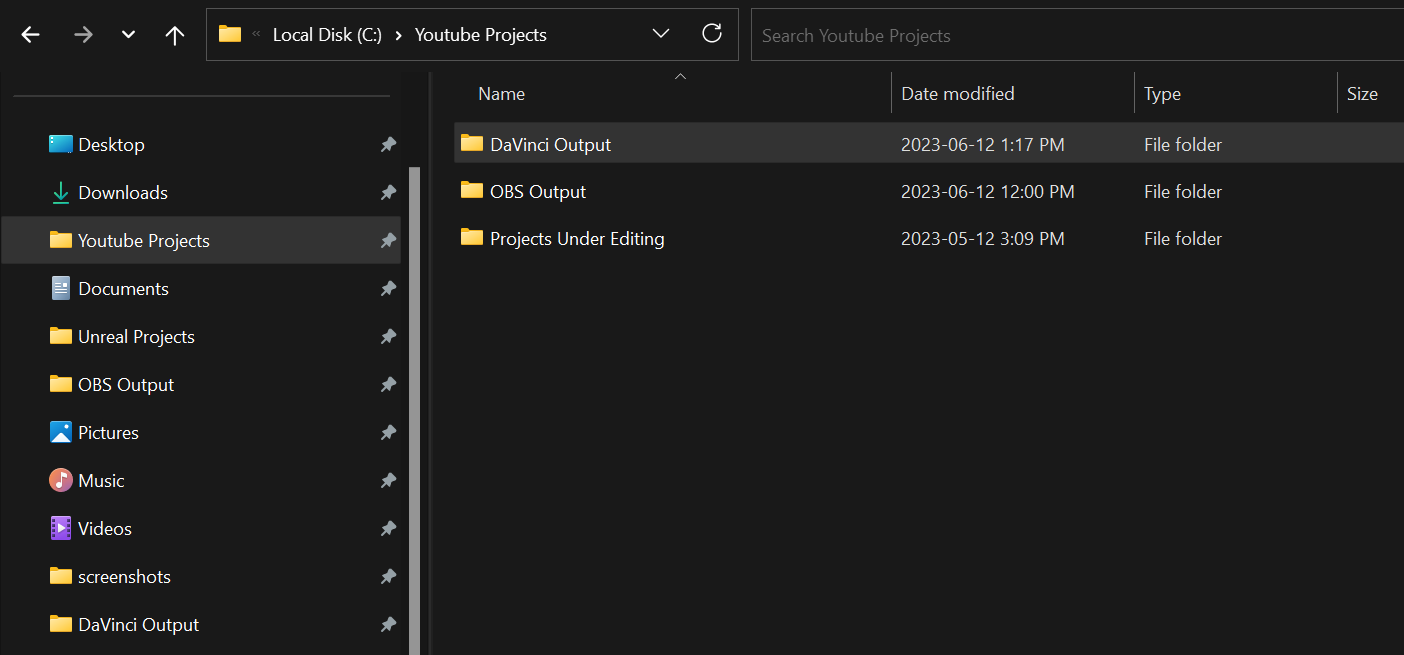
Task: Click the Forward navigation arrow
Action: 83,35
